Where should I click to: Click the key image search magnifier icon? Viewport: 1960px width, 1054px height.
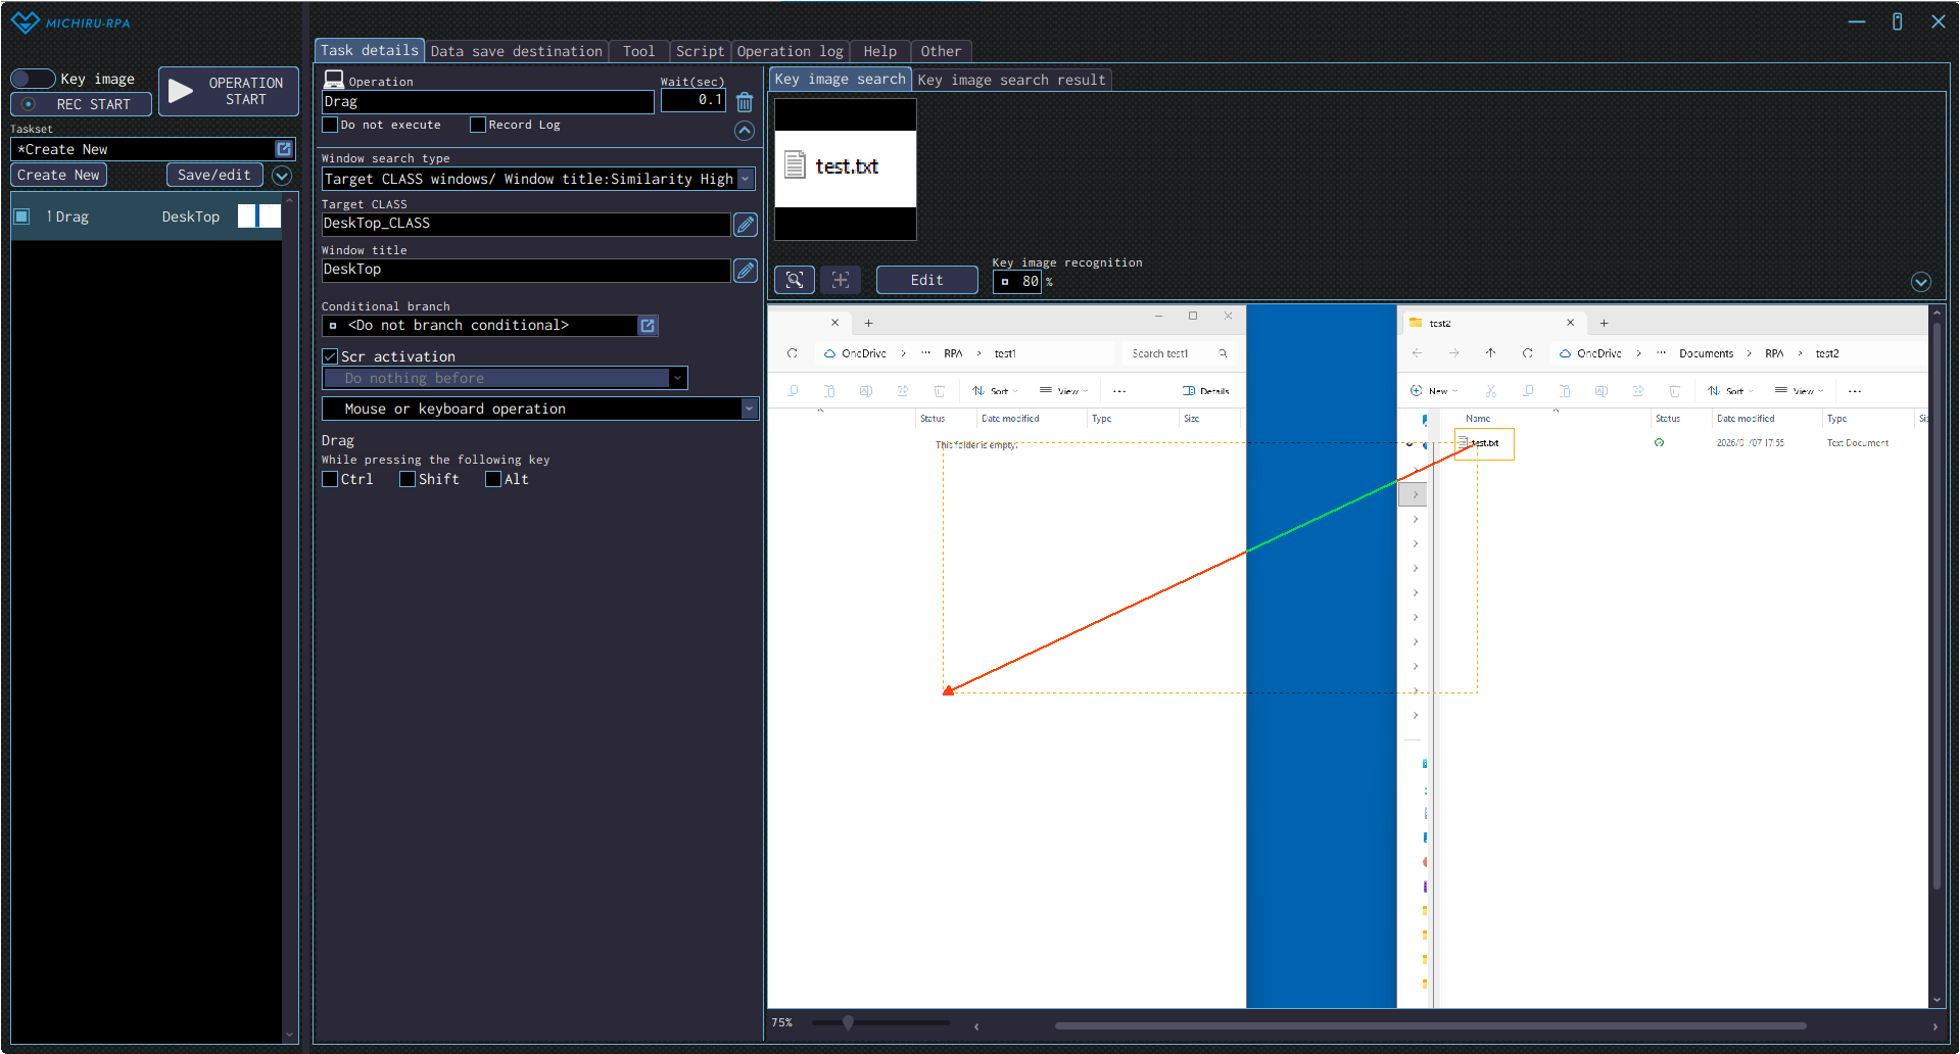[x=794, y=280]
